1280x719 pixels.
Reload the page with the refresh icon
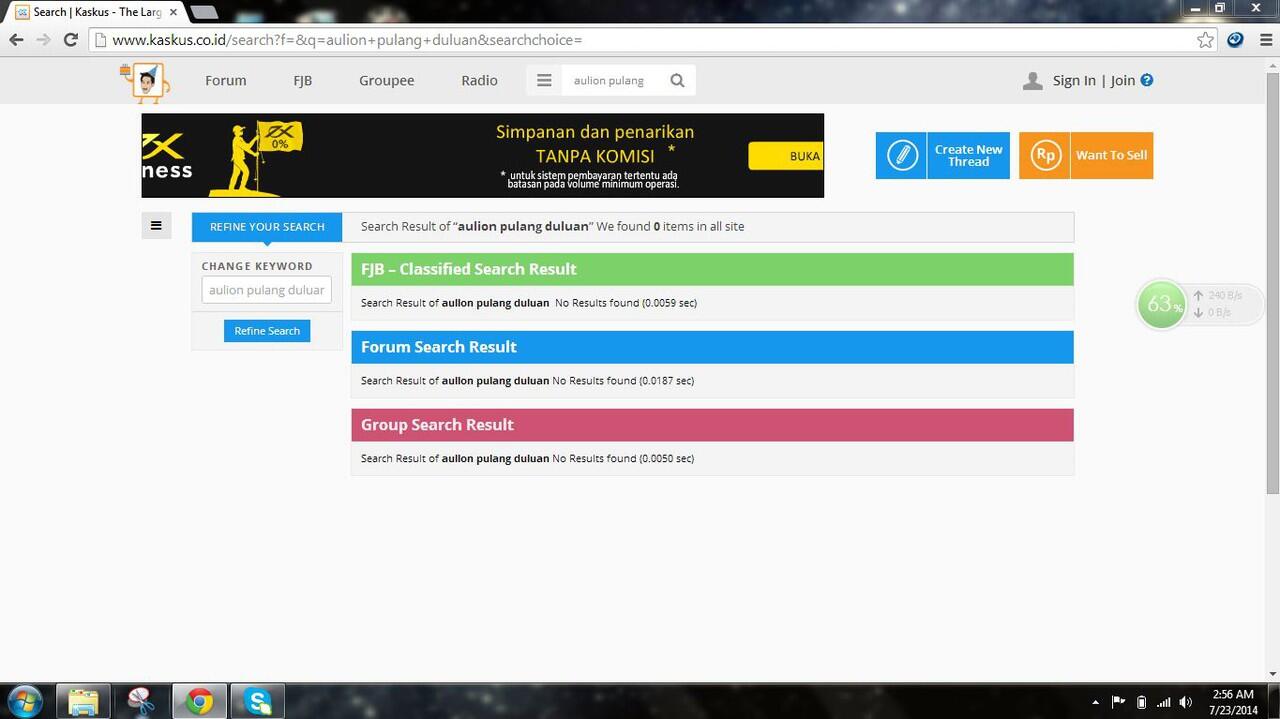tap(70, 40)
